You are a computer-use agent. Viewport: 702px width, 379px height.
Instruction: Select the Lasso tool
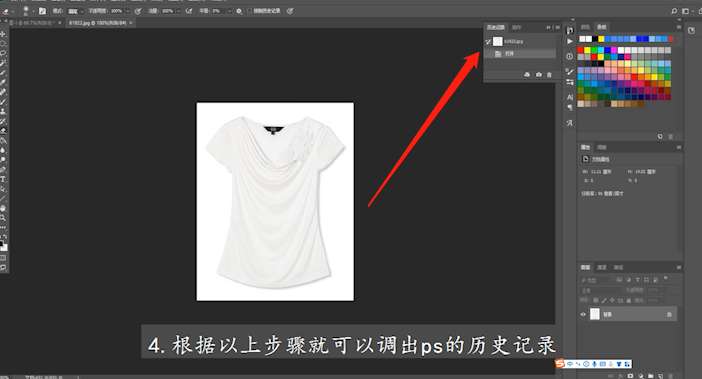(x=3, y=53)
